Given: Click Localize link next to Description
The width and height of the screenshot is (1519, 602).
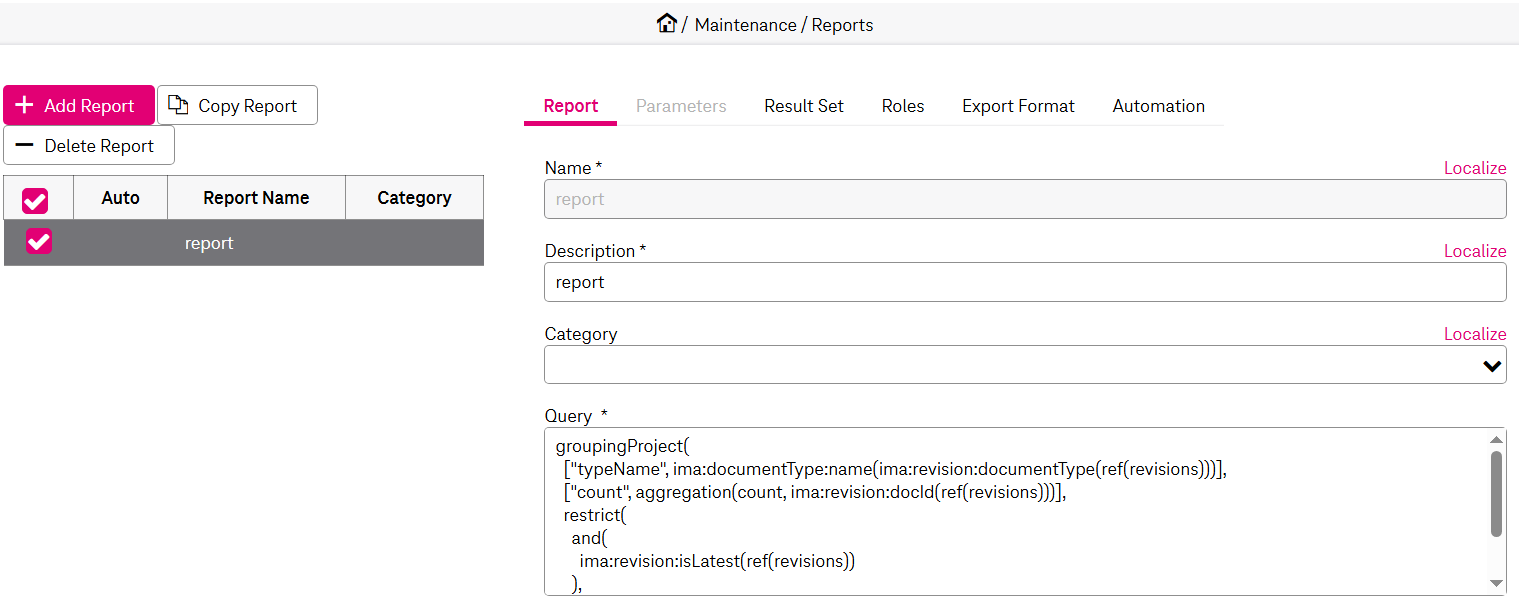Looking at the screenshot, I should 1475,251.
